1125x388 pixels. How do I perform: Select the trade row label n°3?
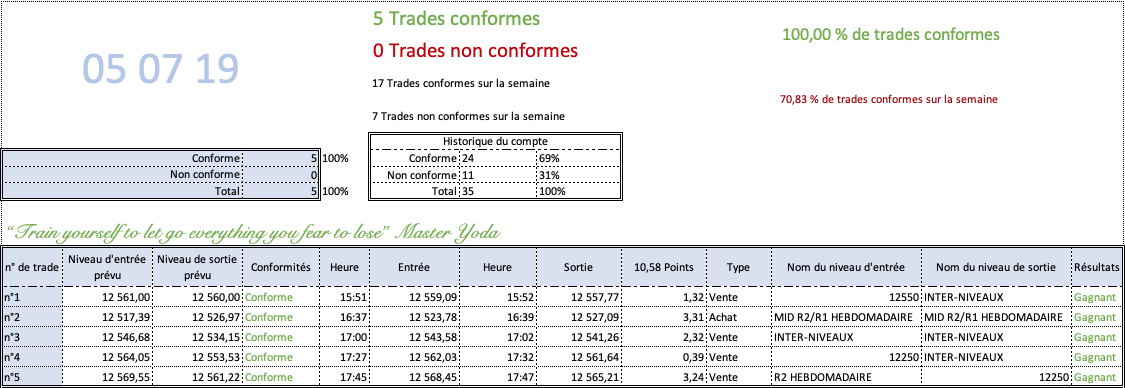pyautogui.click(x=32, y=337)
